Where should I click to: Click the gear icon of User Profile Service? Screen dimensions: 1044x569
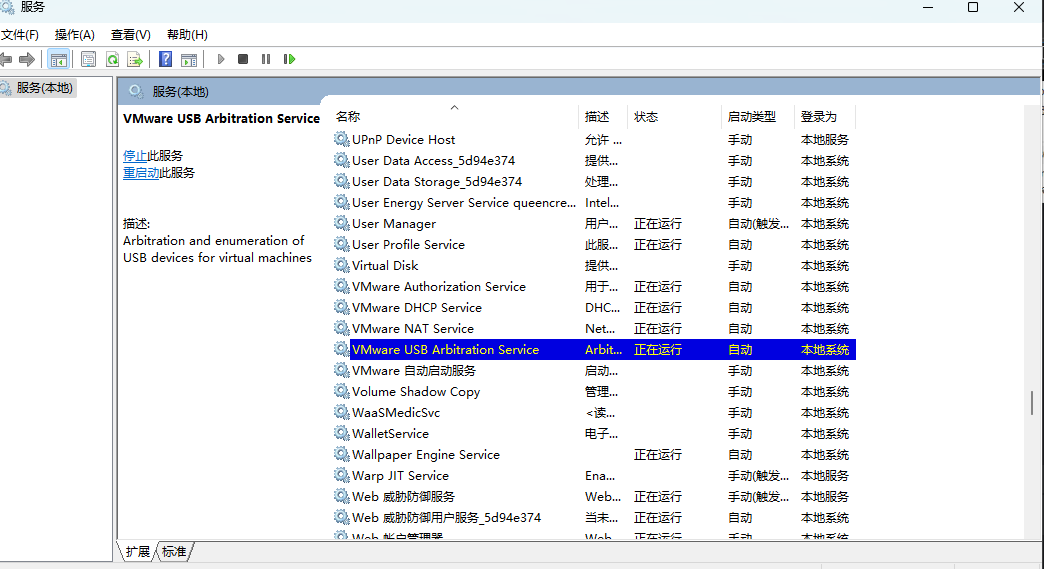click(x=342, y=244)
